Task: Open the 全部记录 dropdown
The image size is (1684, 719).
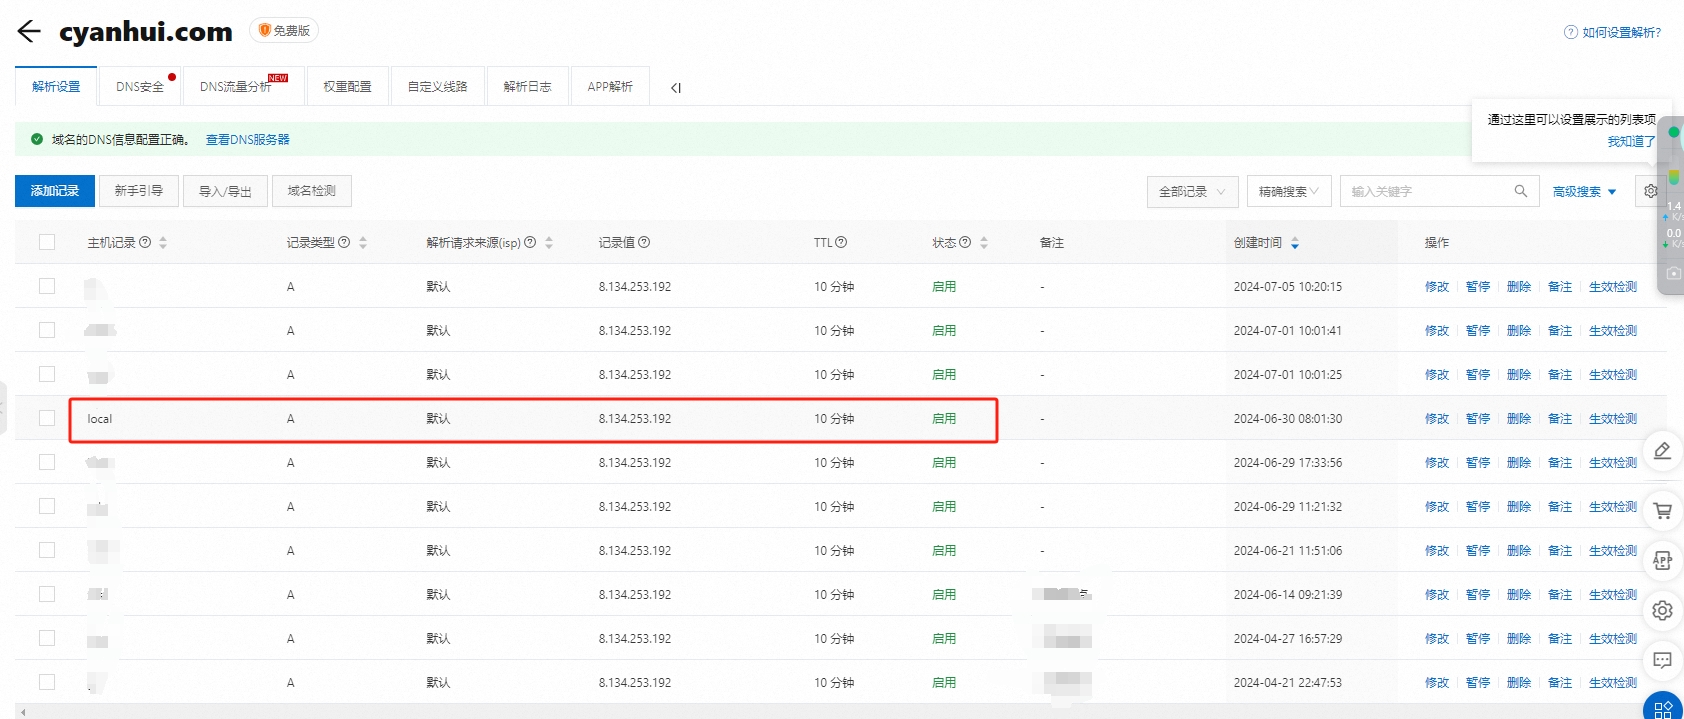Action: (x=1192, y=191)
